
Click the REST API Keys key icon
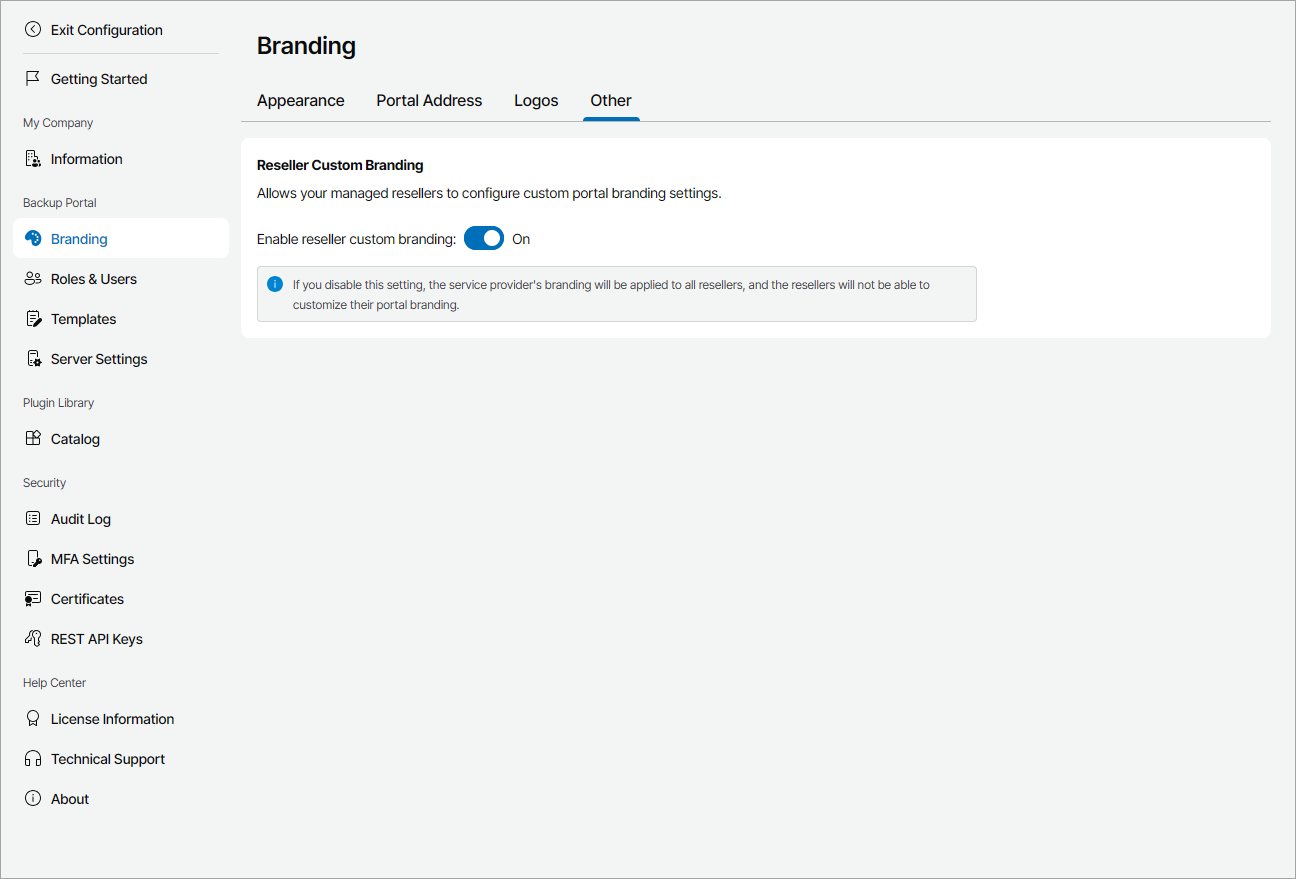click(33, 638)
